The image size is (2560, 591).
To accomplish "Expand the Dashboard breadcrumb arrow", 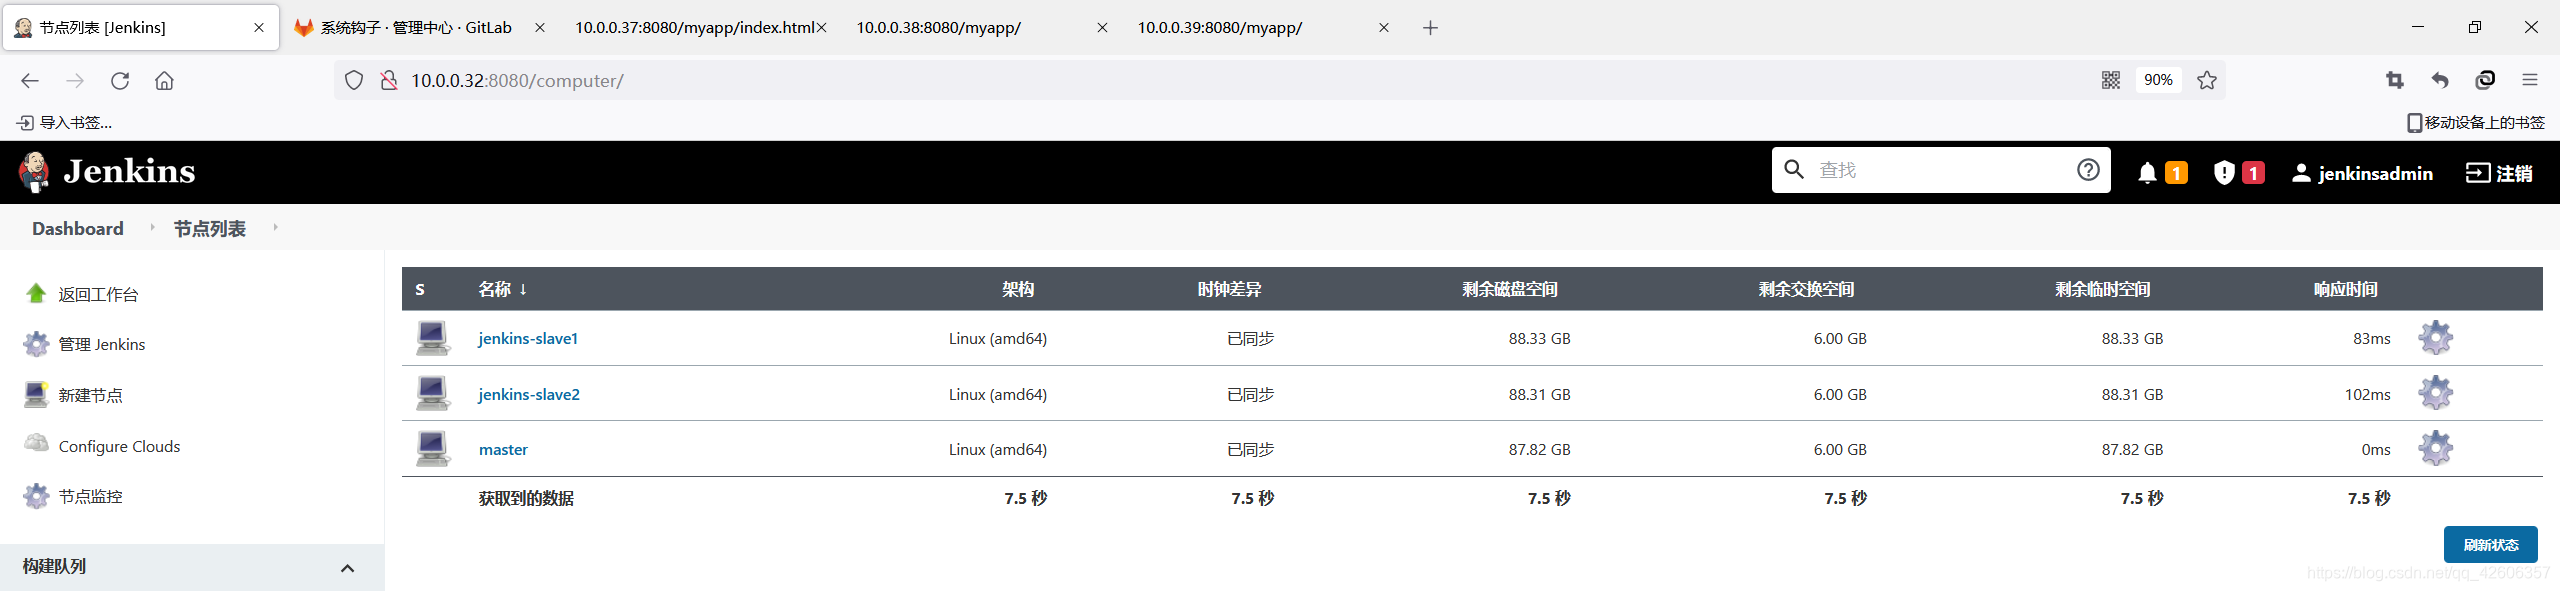I will click(x=152, y=227).
